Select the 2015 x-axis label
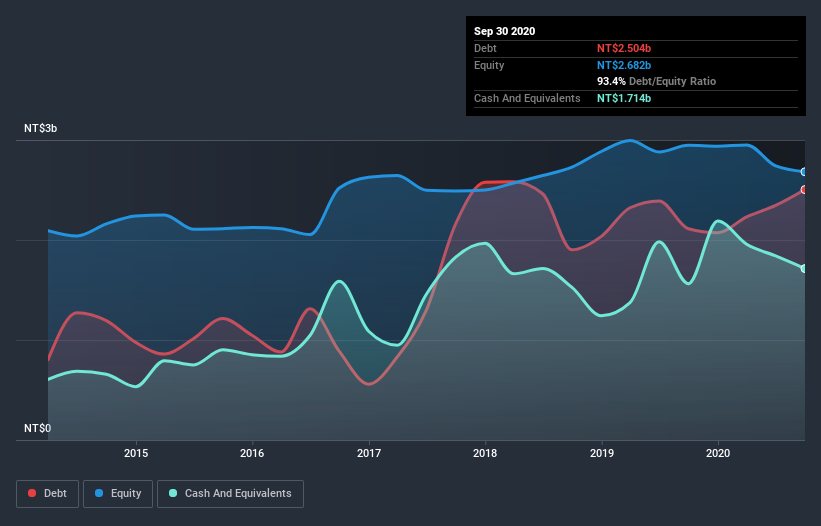This screenshot has height=526, width=821. pos(136,453)
